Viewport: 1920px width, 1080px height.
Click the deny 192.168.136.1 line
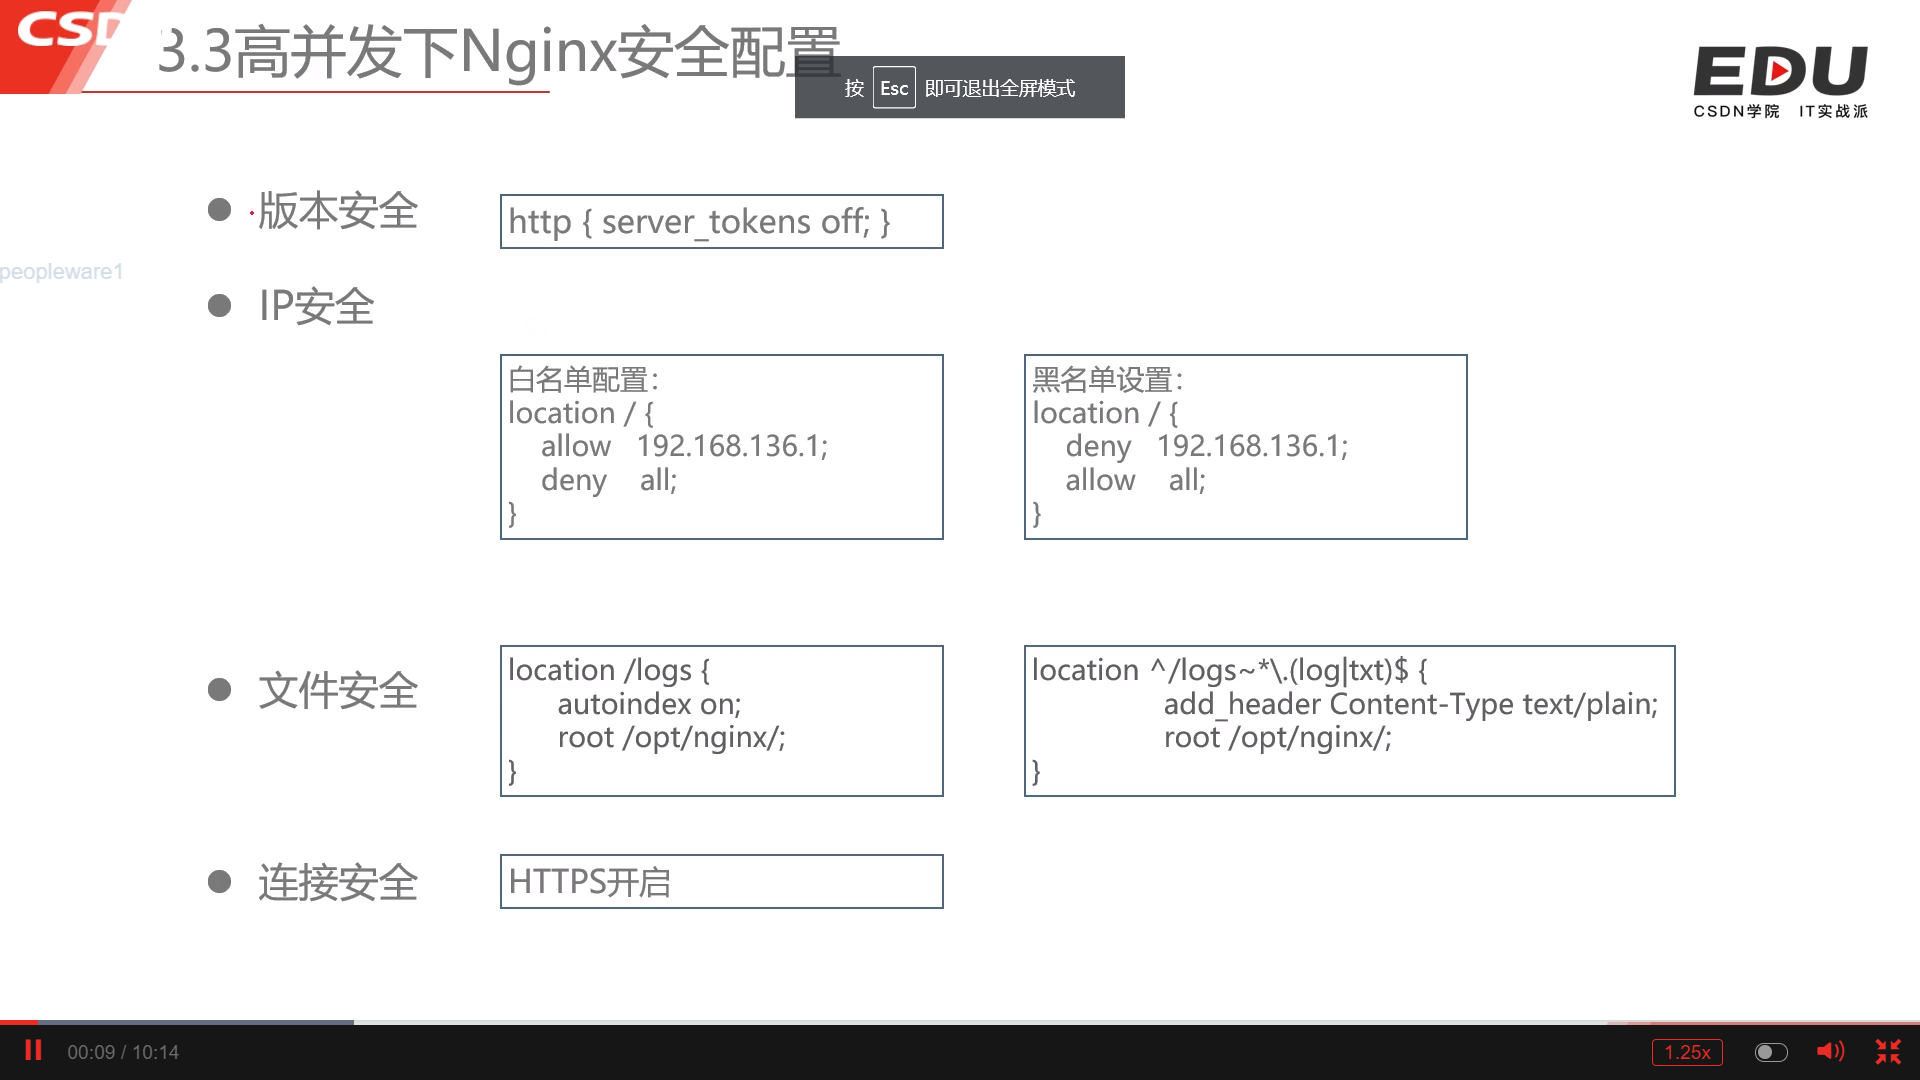pyautogui.click(x=1206, y=446)
